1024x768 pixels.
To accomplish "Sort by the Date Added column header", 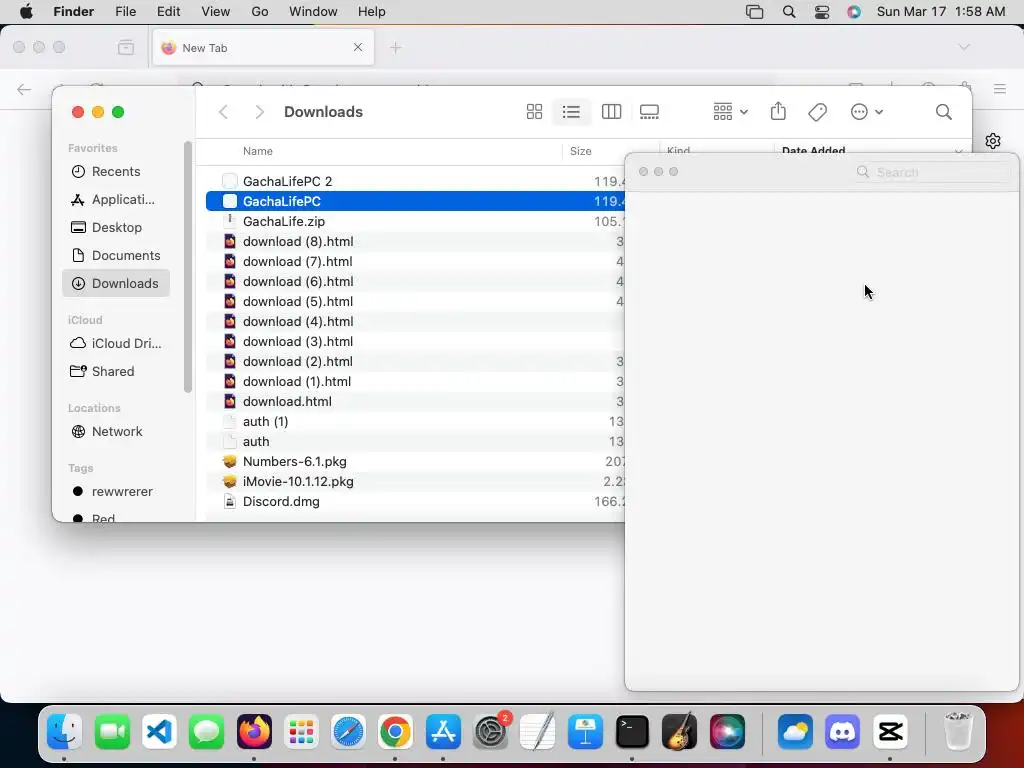I will (813, 150).
